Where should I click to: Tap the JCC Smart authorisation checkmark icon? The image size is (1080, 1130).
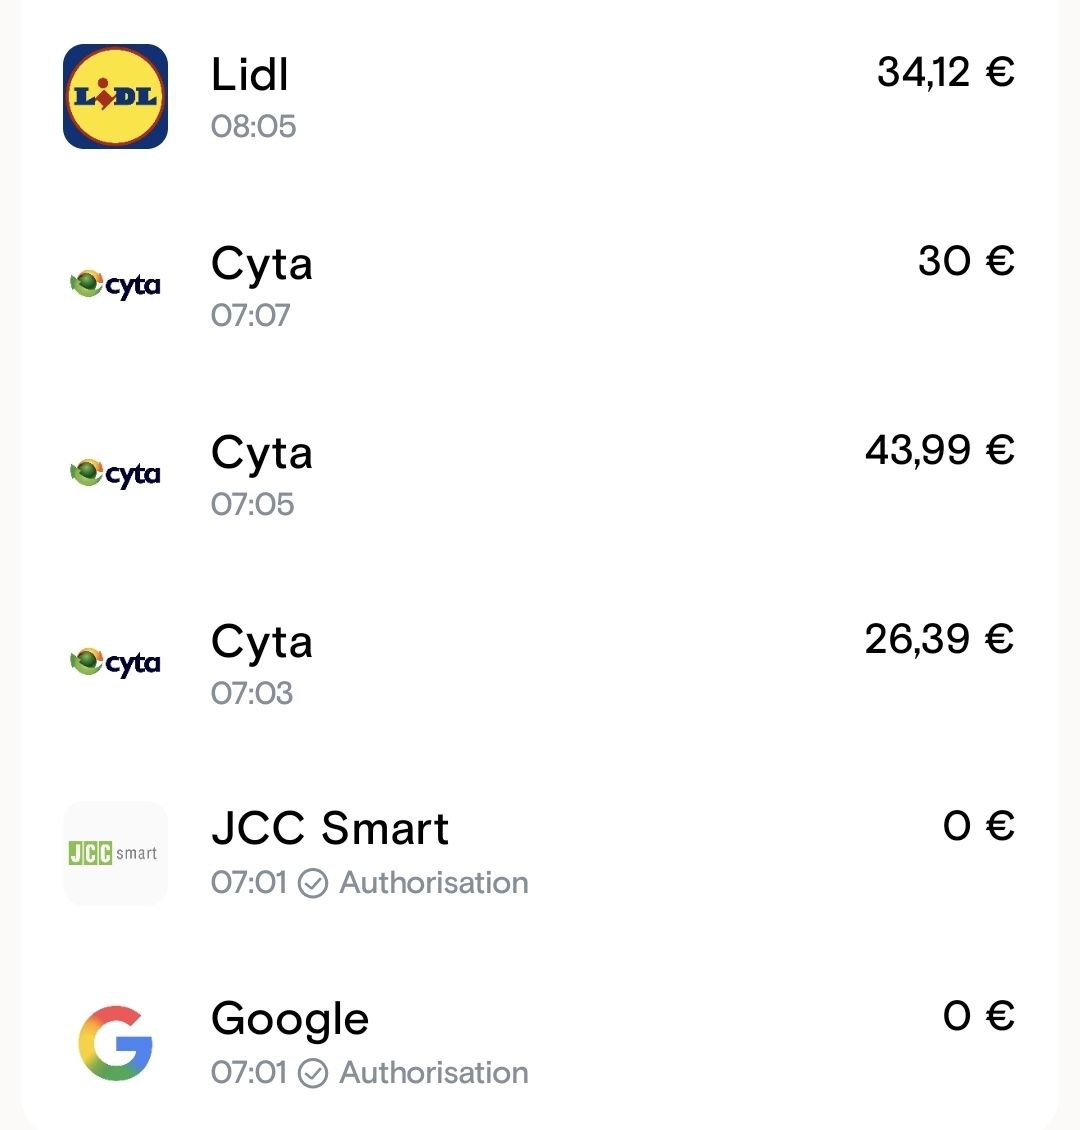[313, 883]
